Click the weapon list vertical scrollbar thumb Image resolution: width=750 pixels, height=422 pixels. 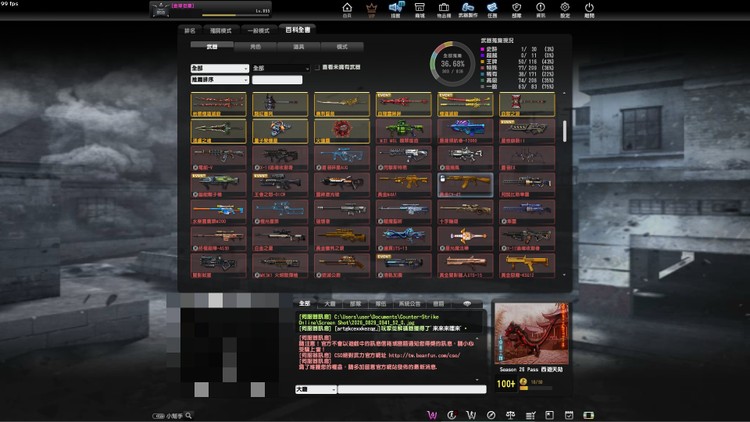[564, 131]
